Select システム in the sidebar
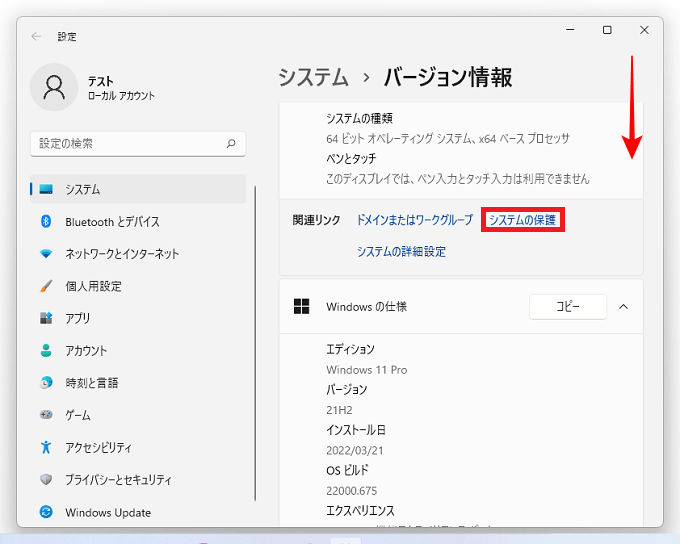This screenshot has width=680, height=544. pyautogui.click(x=138, y=189)
